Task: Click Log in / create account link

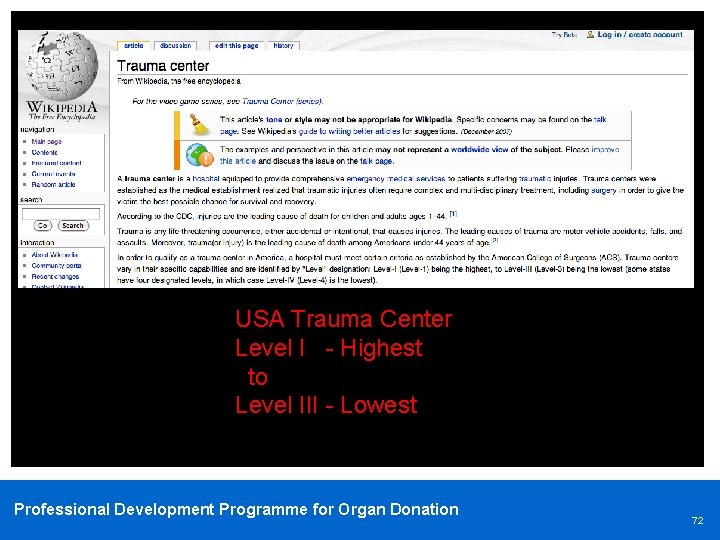Action: tap(640, 34)
